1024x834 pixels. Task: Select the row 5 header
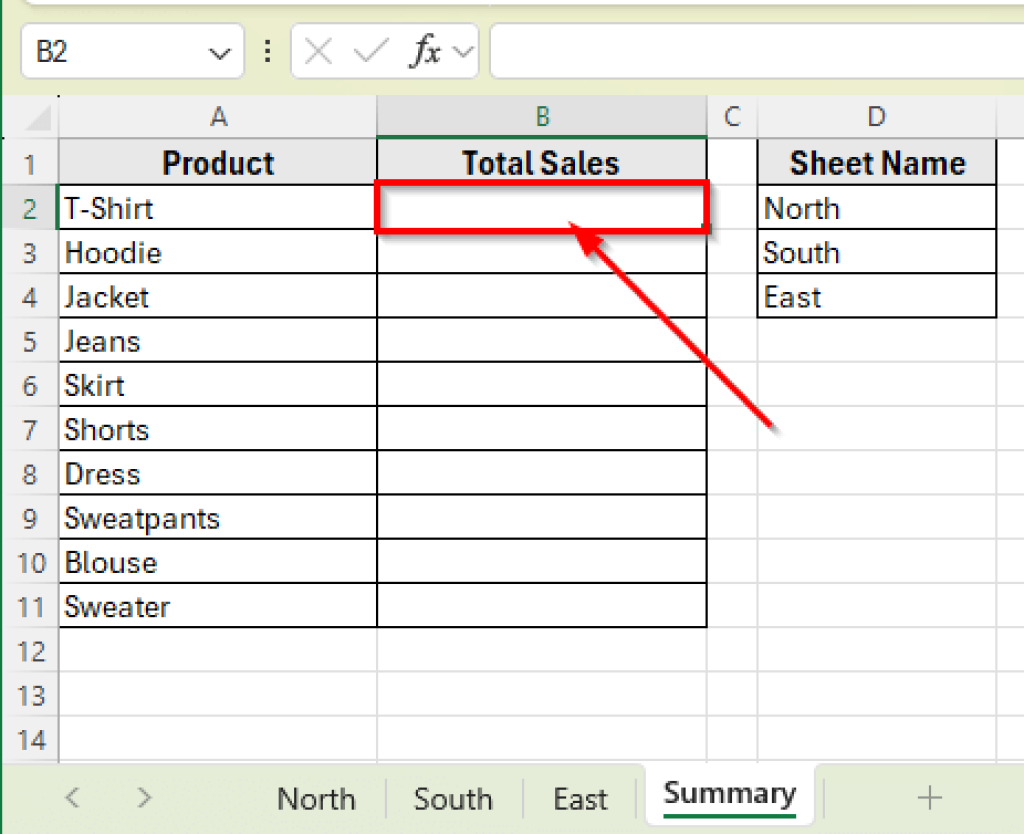point(31,341)
